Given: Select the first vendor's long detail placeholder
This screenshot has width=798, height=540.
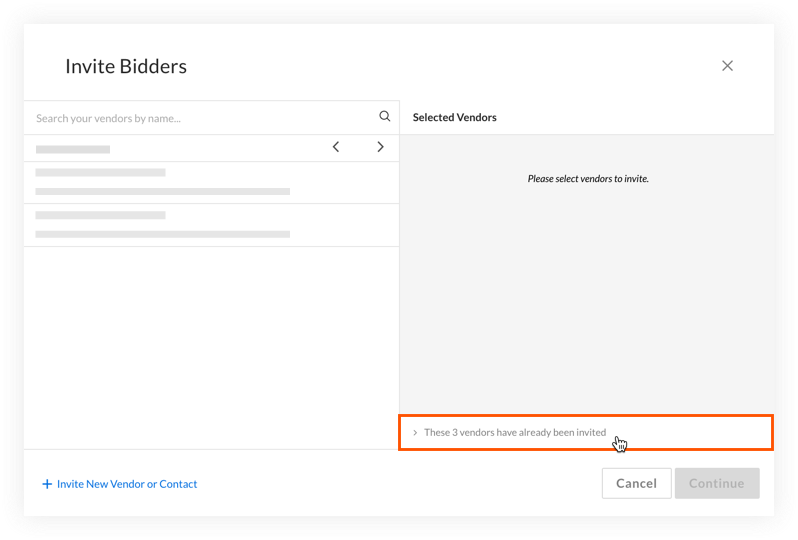Looking at the screenshot, I should [162, 191].
